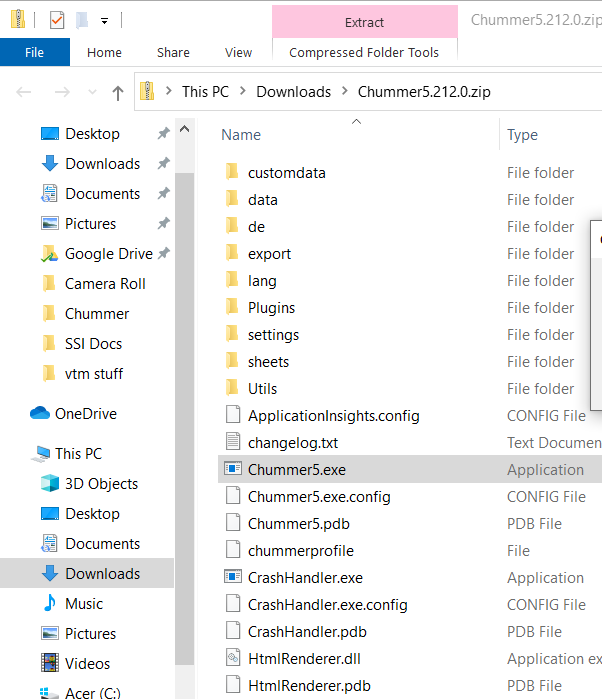This screenshot has width=602, height=699.
Task: Open Videos under This PC
Action: pyautogui.click(x=87, y=663)
